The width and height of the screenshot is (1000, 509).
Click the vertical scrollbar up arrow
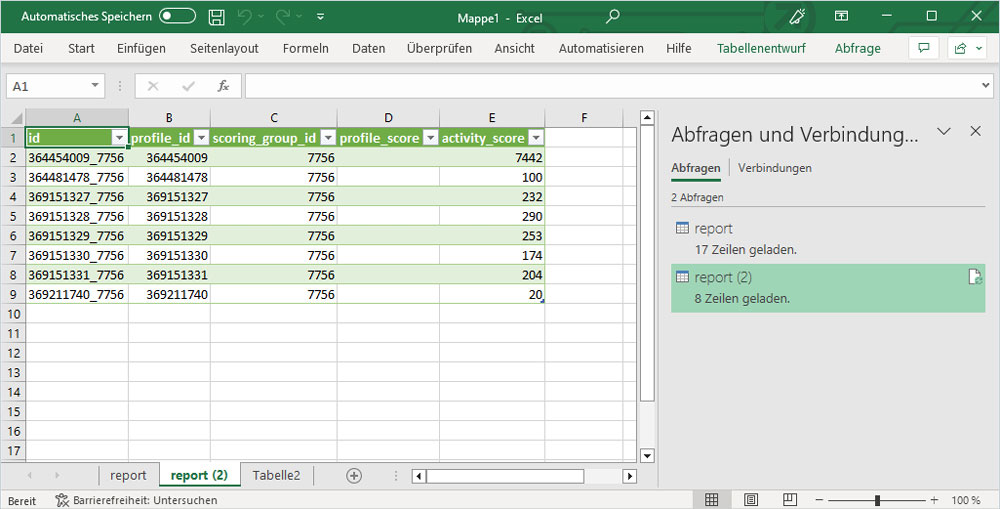tap(647, 118)
